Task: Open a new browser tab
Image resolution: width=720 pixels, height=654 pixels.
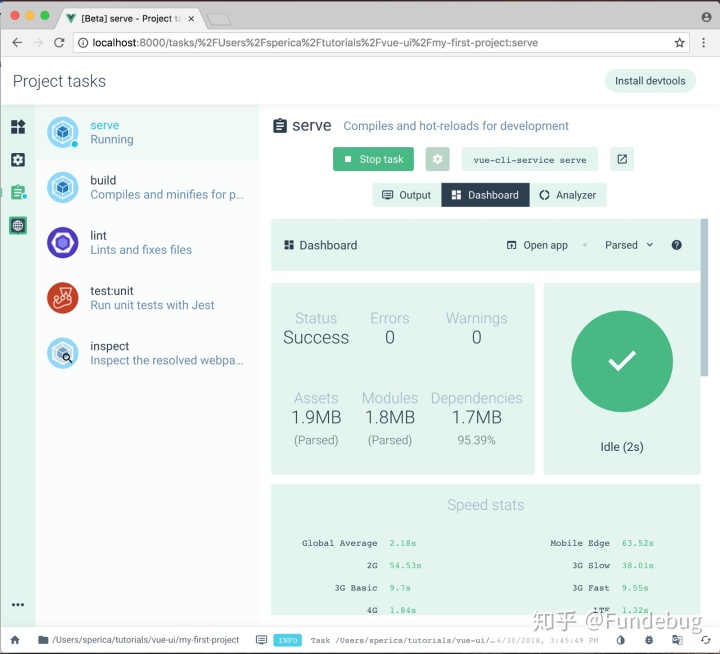Action: [x=219, y=19]
